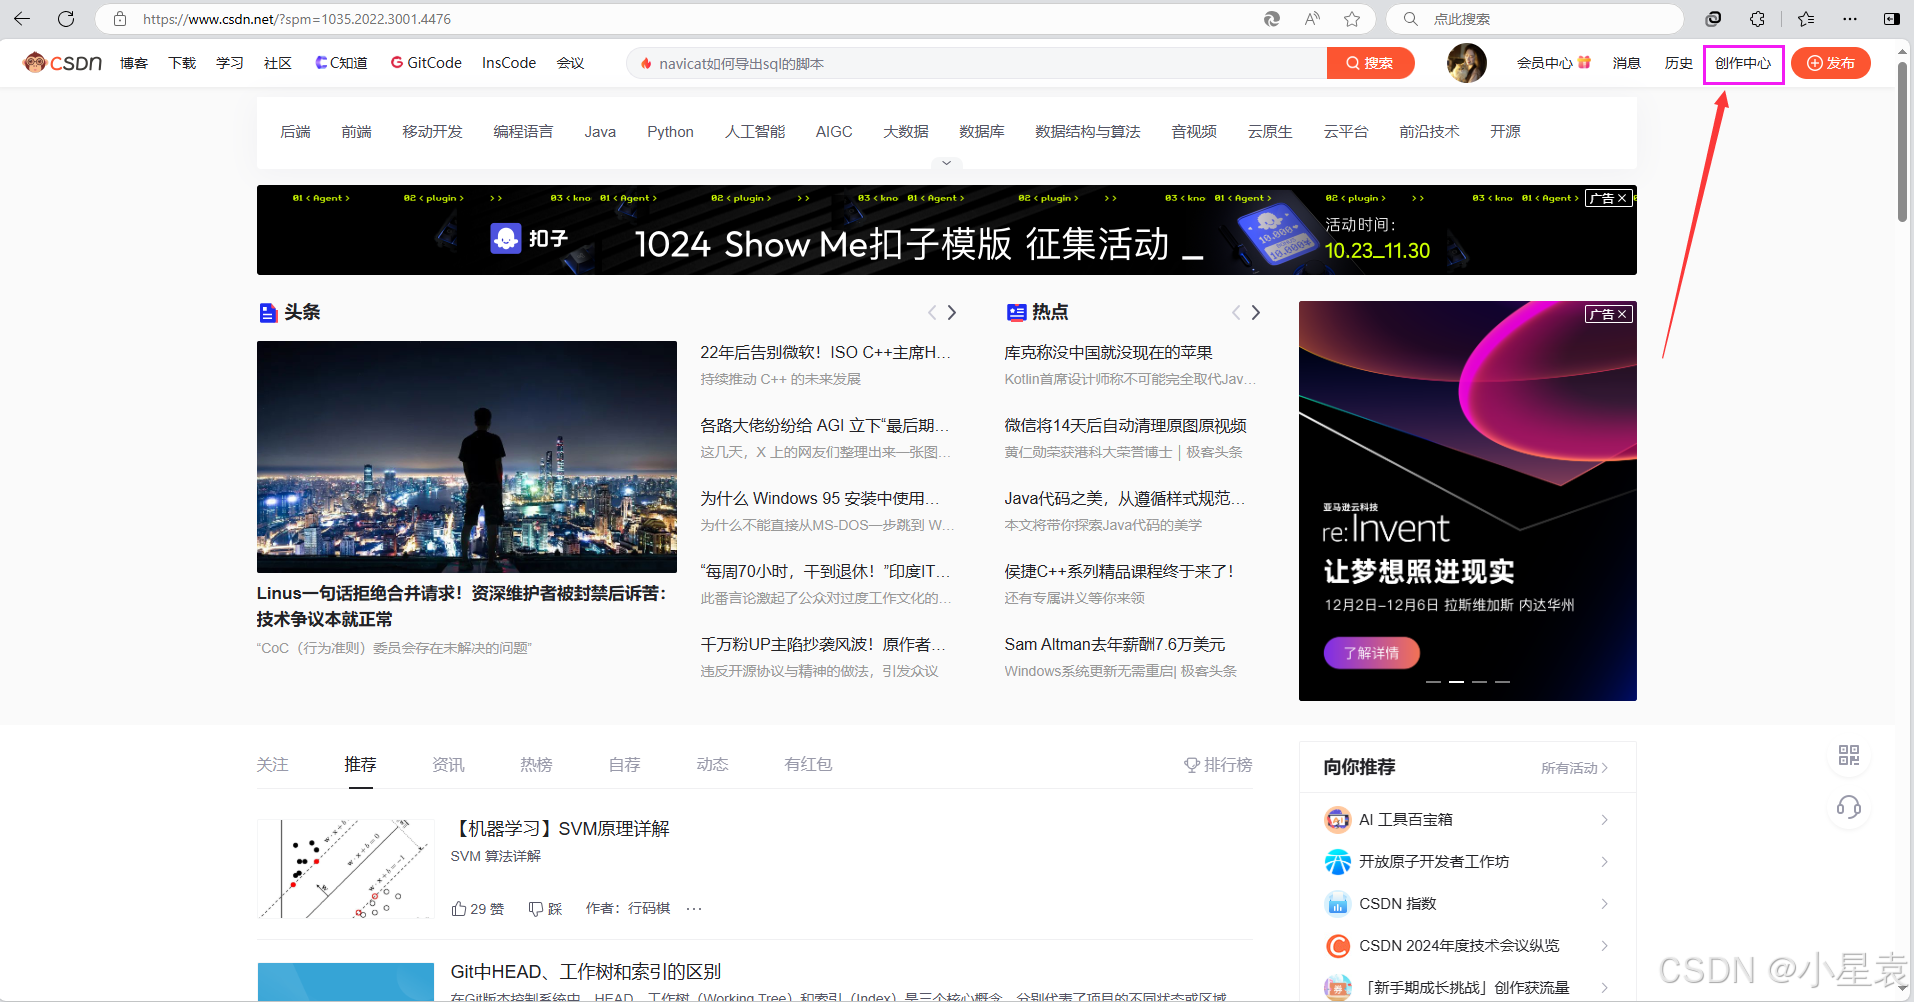Select the AIGC category
This screenshot has height=1002, width=1914.
834,132
